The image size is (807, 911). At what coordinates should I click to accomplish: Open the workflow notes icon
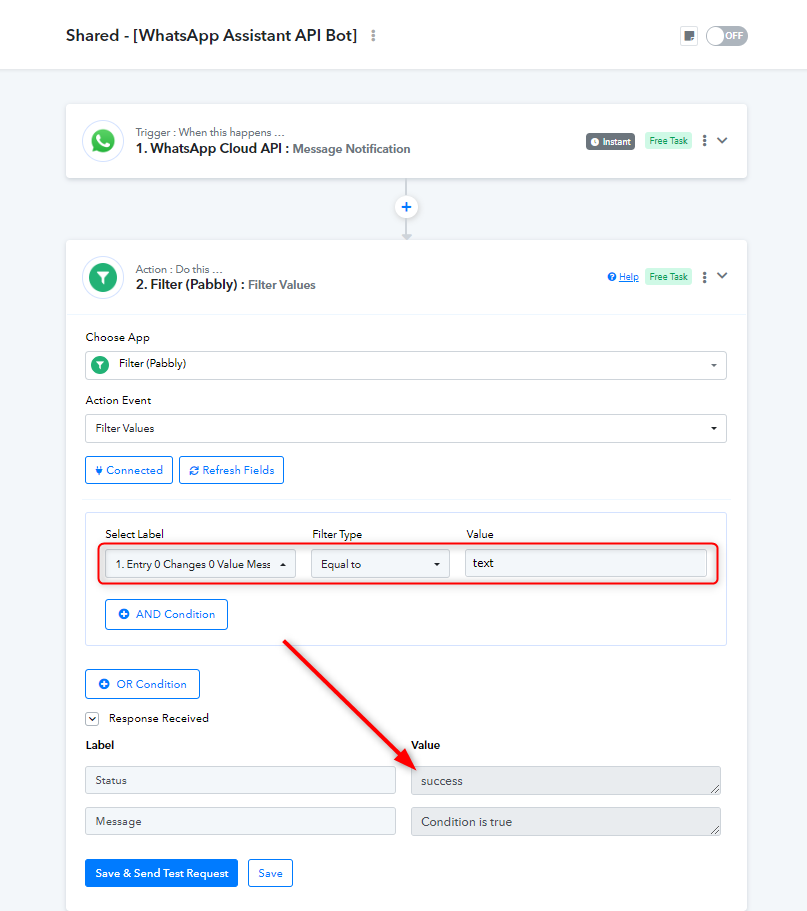coord(689,36)
